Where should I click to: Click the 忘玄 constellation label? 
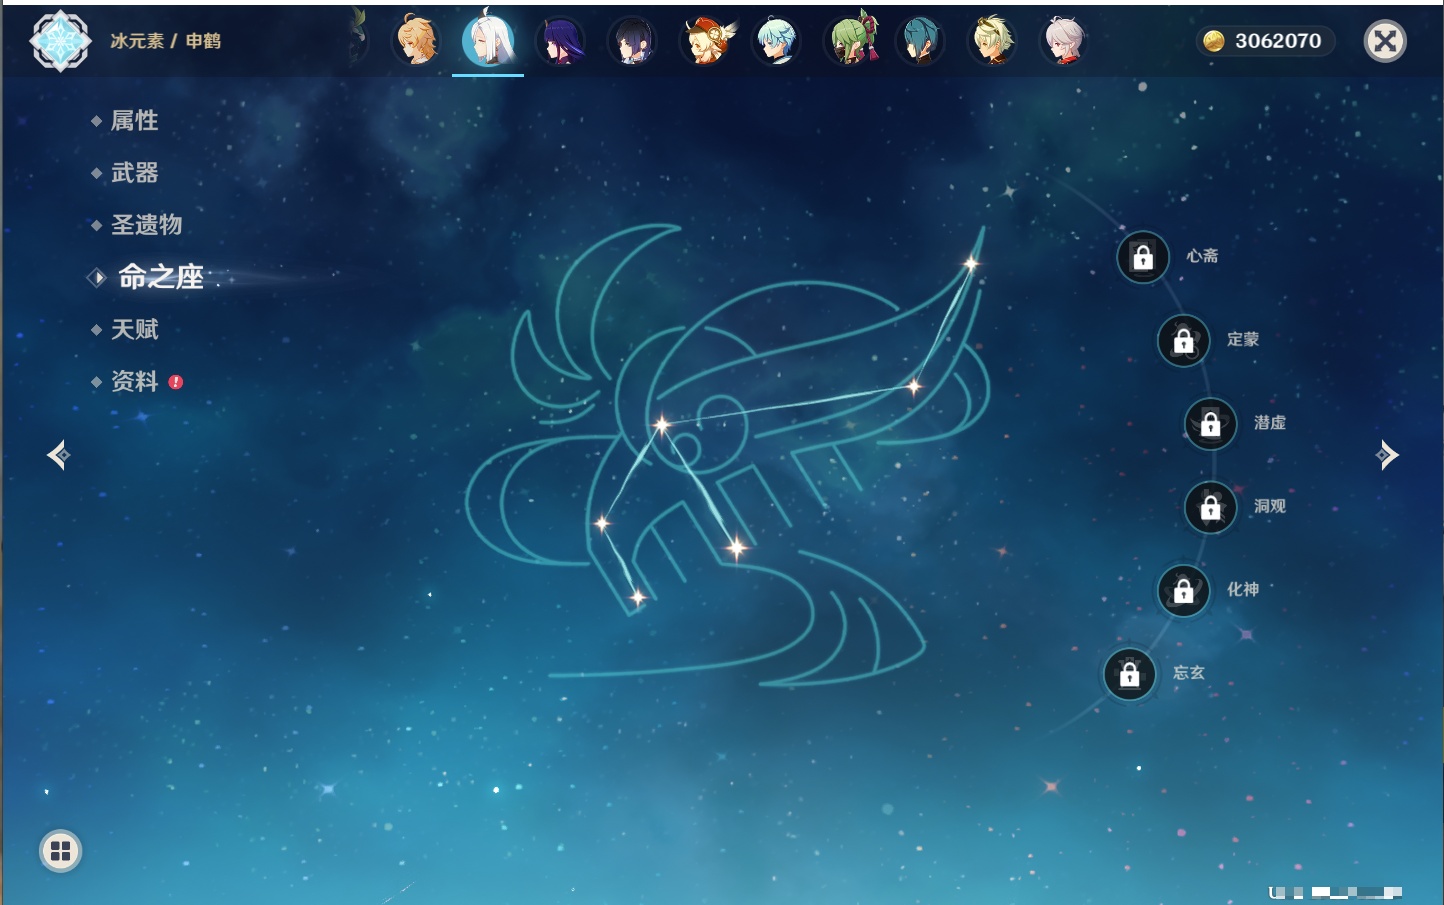(1189, 673)
